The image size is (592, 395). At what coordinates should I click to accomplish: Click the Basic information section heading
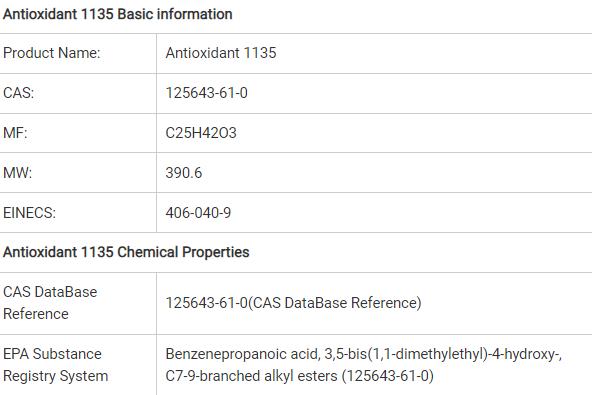tap(117, 14)
